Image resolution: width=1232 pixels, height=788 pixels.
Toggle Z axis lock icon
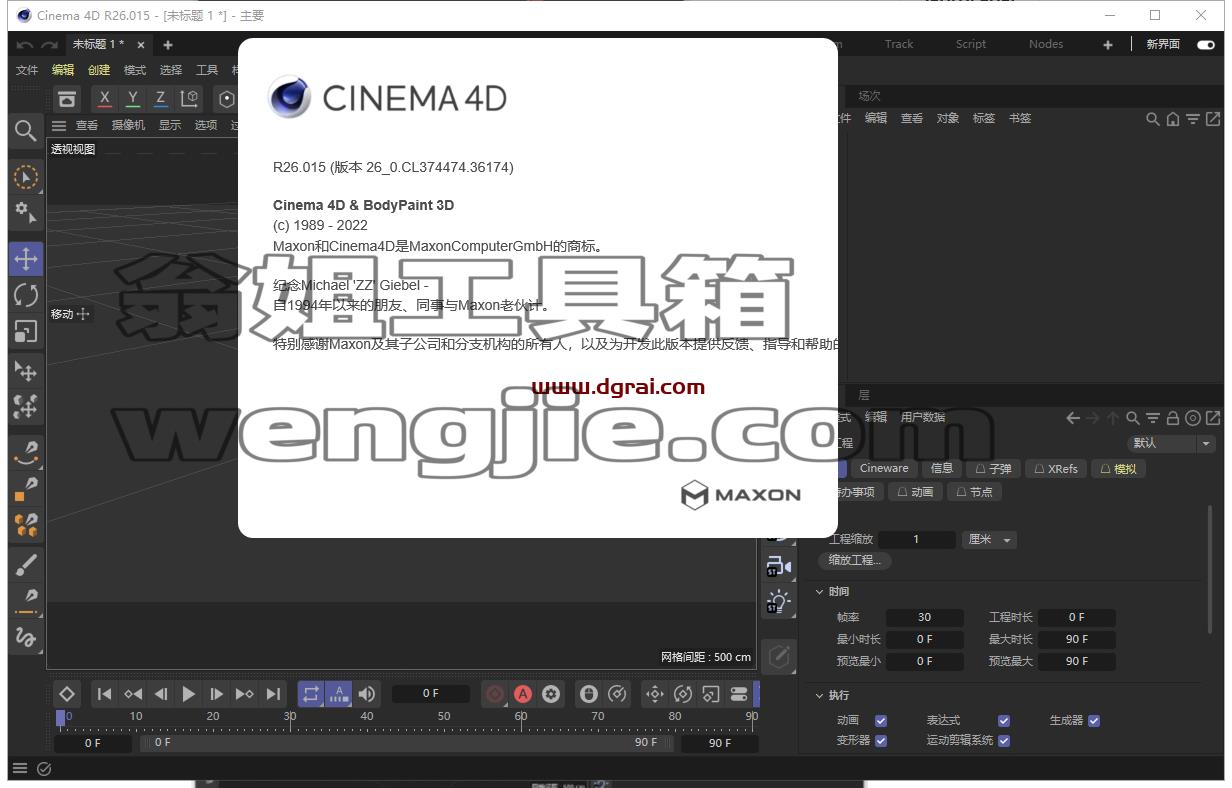(x=160, y=98)
